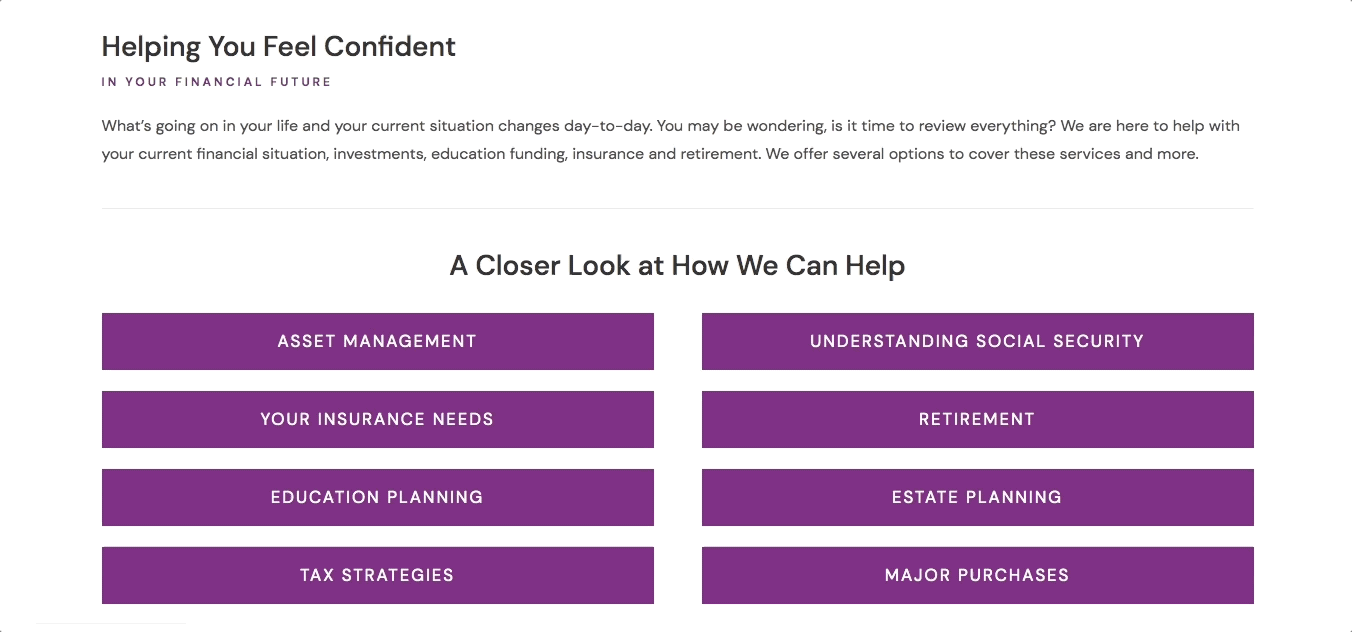Click the Understanding Social Security button

(977, 341)
